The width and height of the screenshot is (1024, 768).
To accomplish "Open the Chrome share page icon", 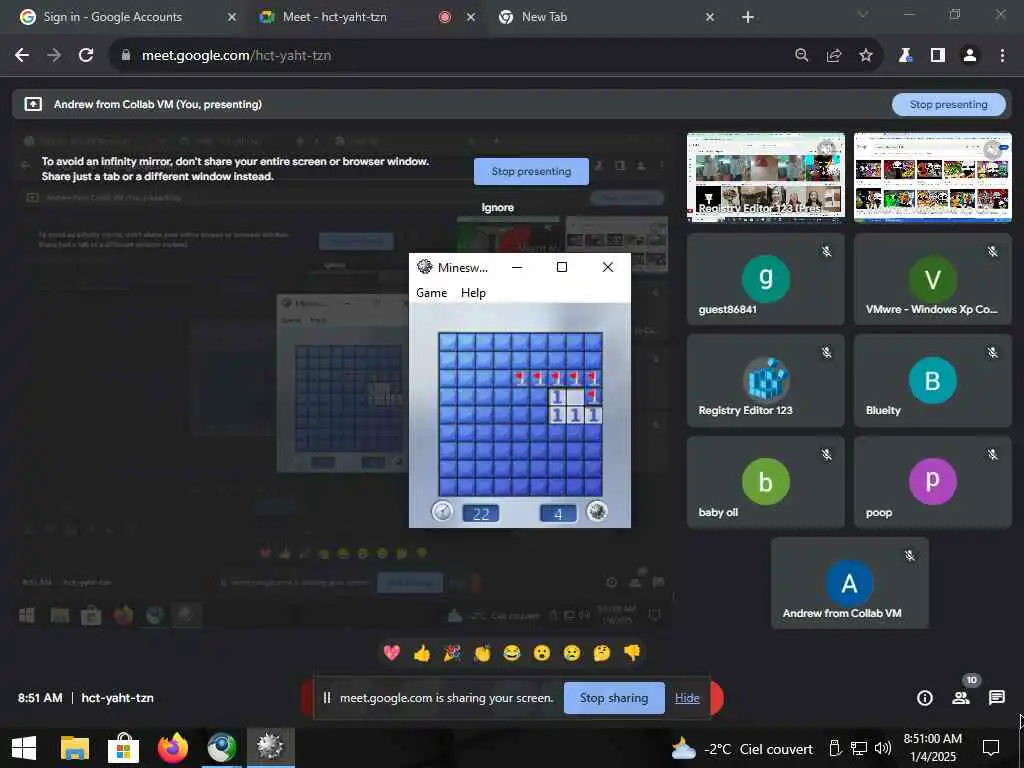I will 834,56.
